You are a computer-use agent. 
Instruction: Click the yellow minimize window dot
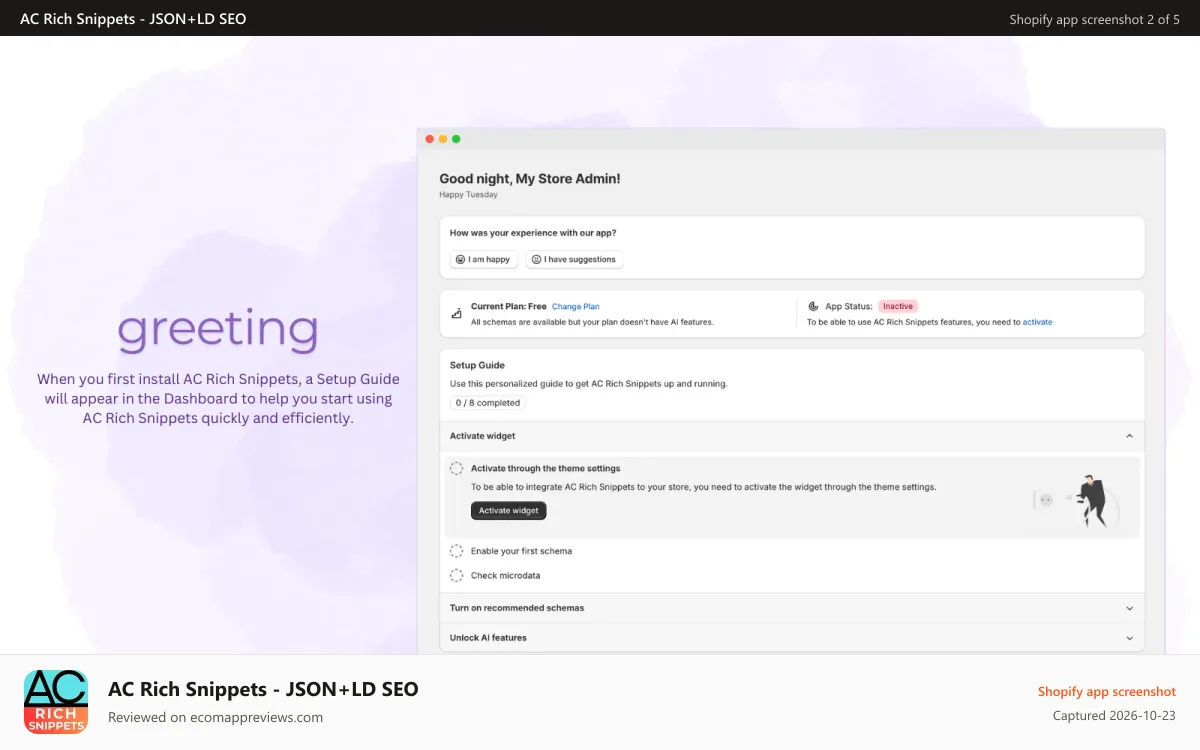click(x=443, y=139)
